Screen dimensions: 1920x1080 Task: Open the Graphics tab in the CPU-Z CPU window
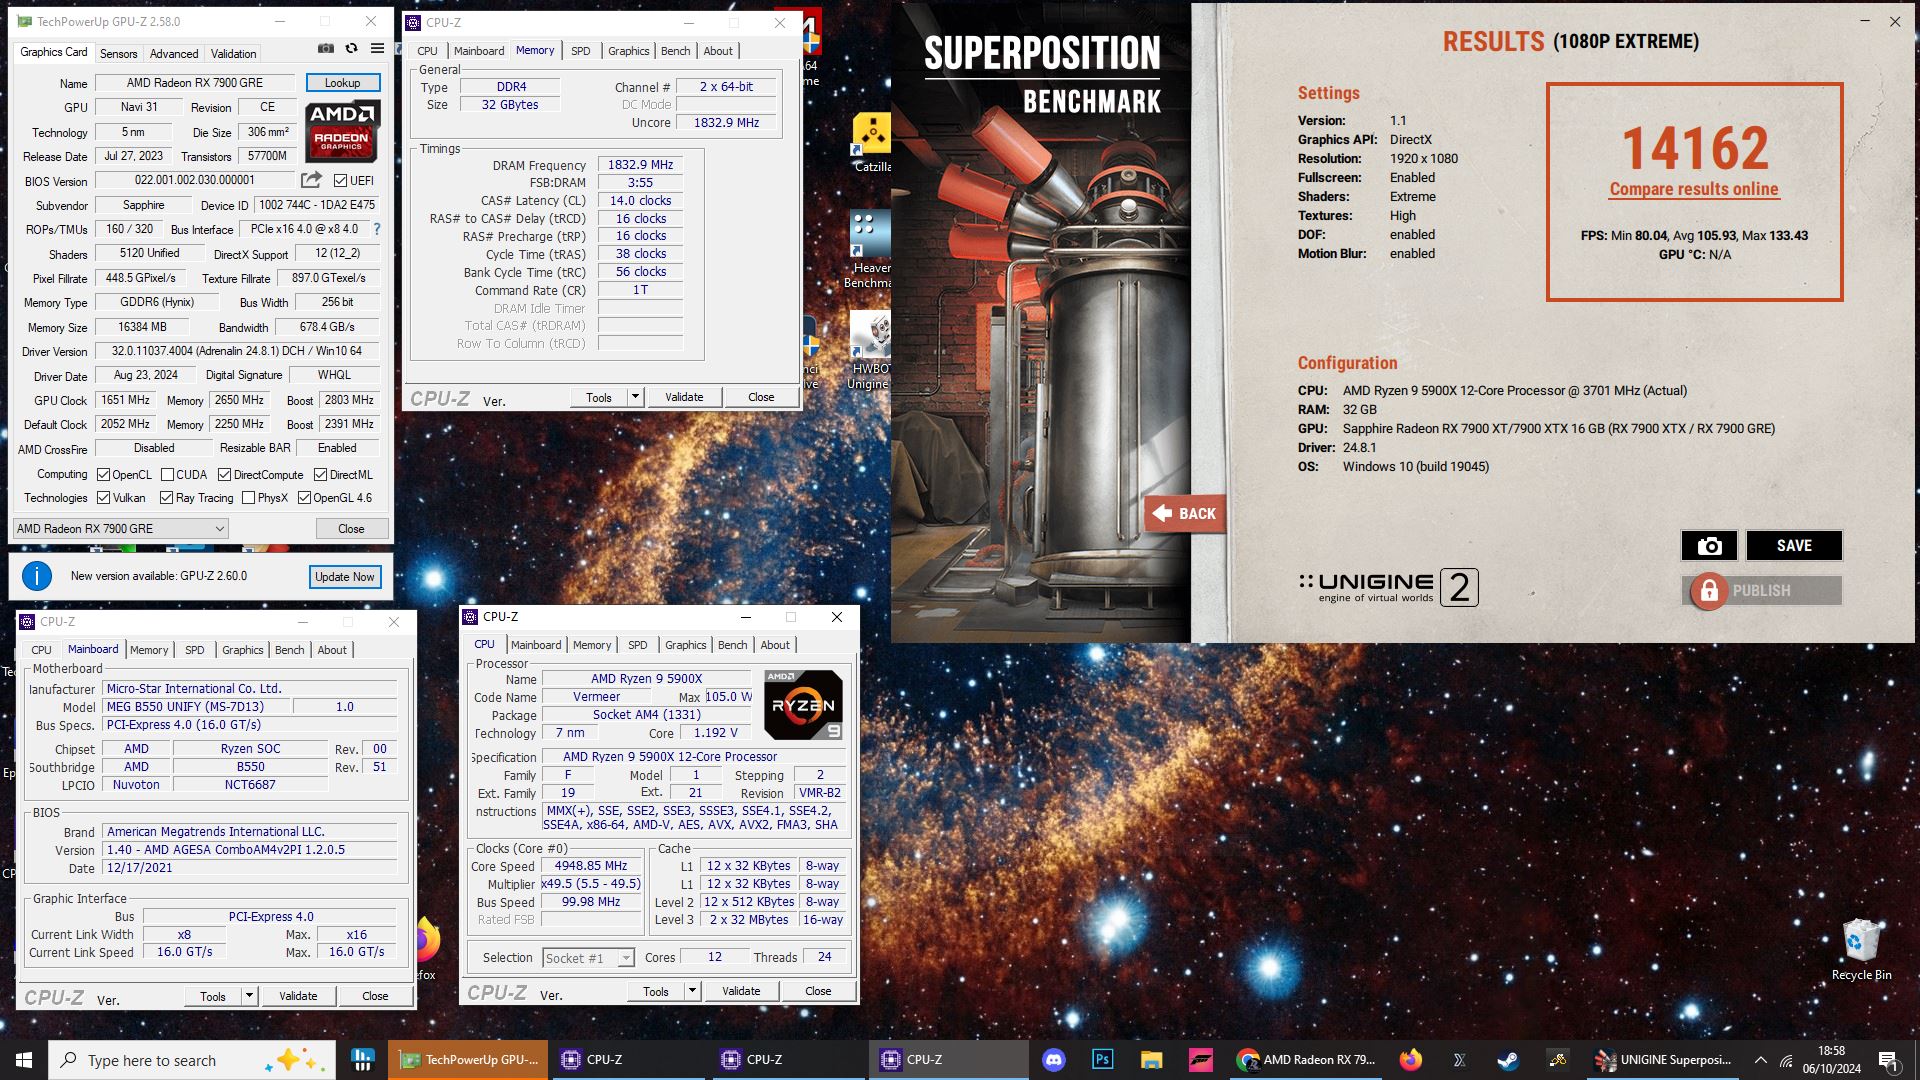[x=685, y=645]
